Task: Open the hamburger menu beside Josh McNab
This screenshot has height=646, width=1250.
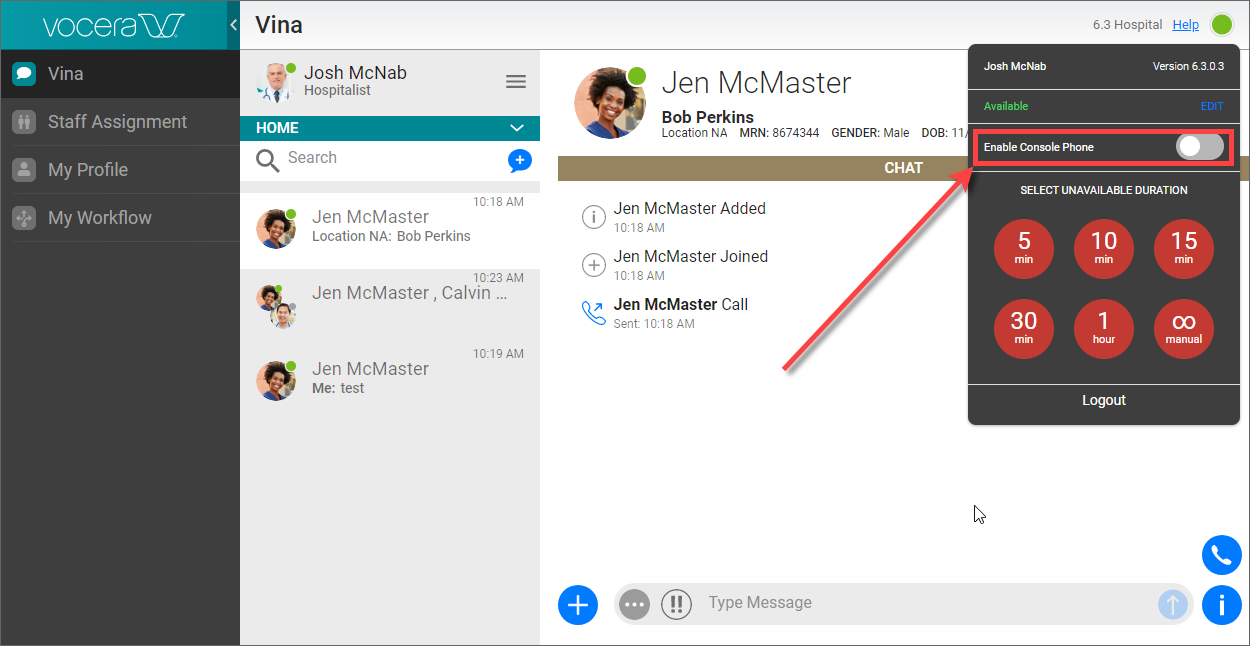Action: 516,82
